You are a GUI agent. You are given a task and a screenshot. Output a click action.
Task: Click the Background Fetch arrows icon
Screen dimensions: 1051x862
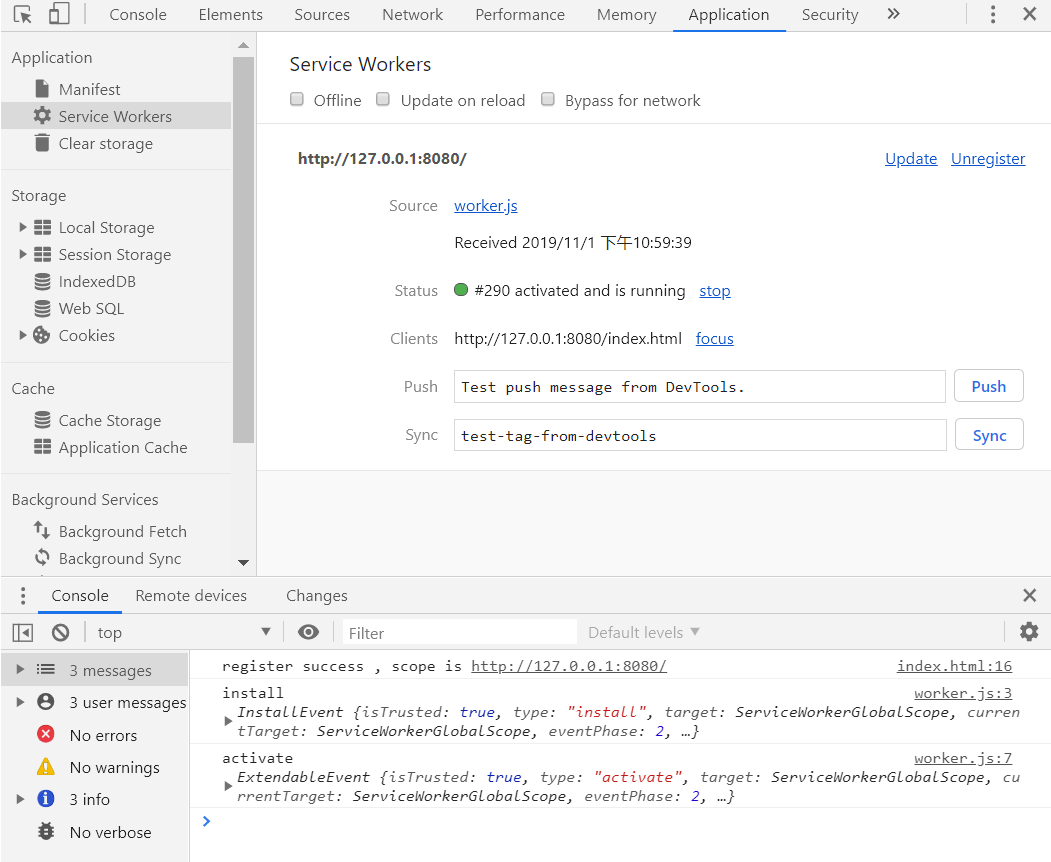42,530
